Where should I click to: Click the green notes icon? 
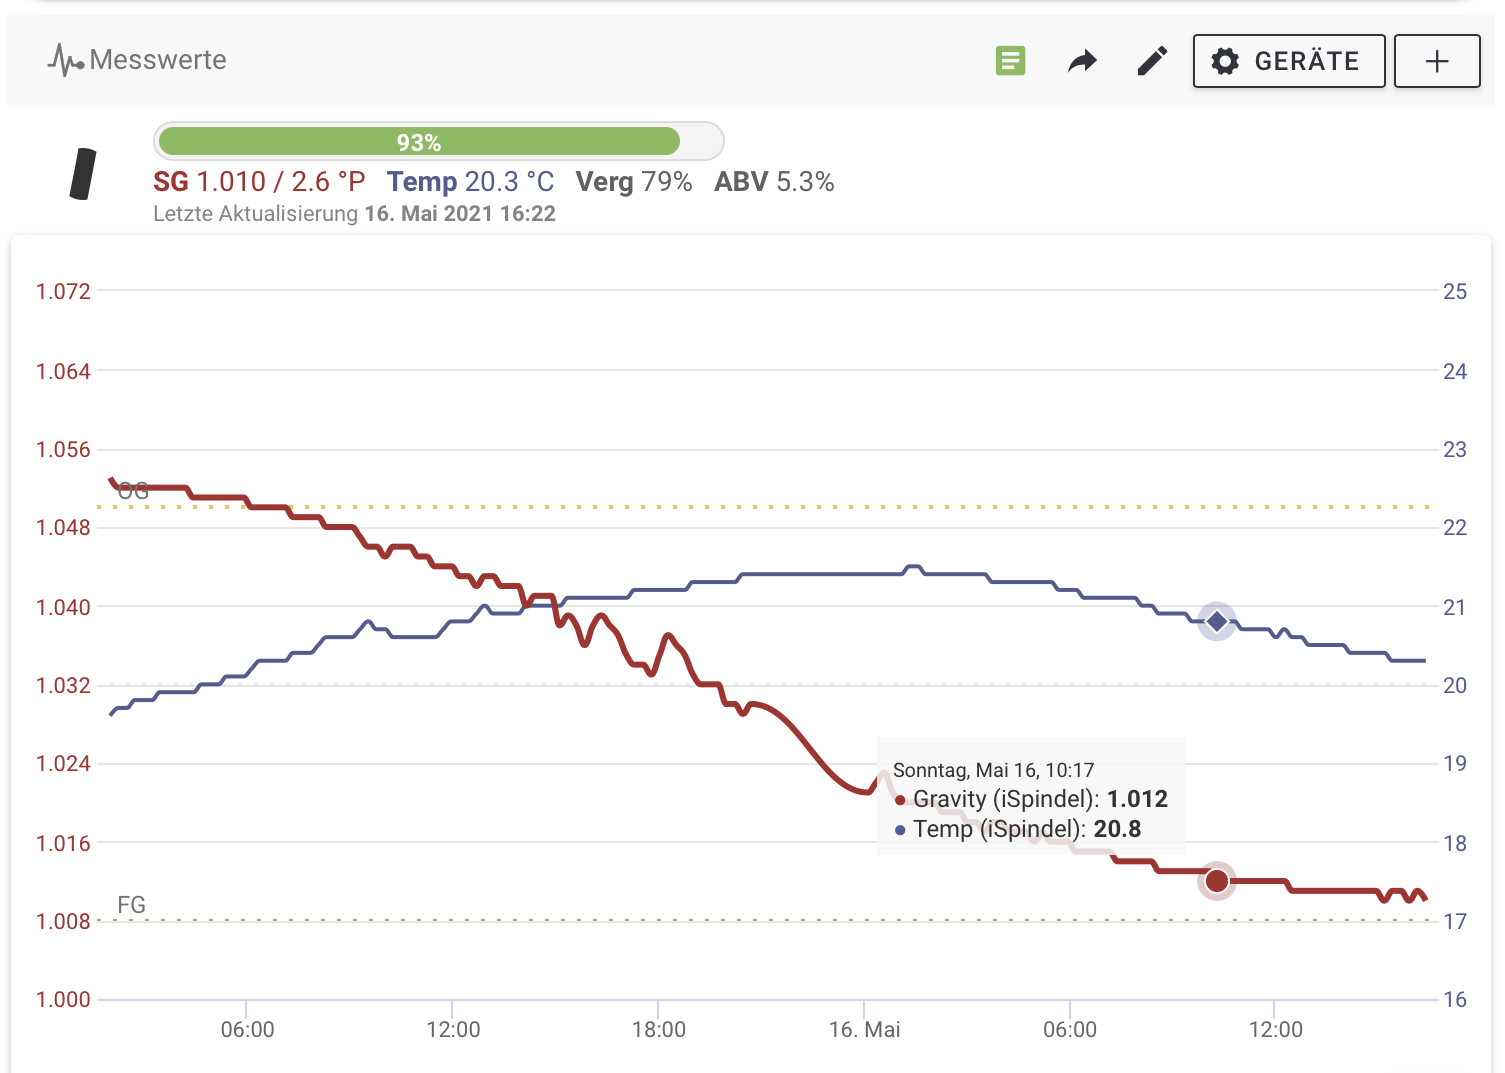(1010, 61)
